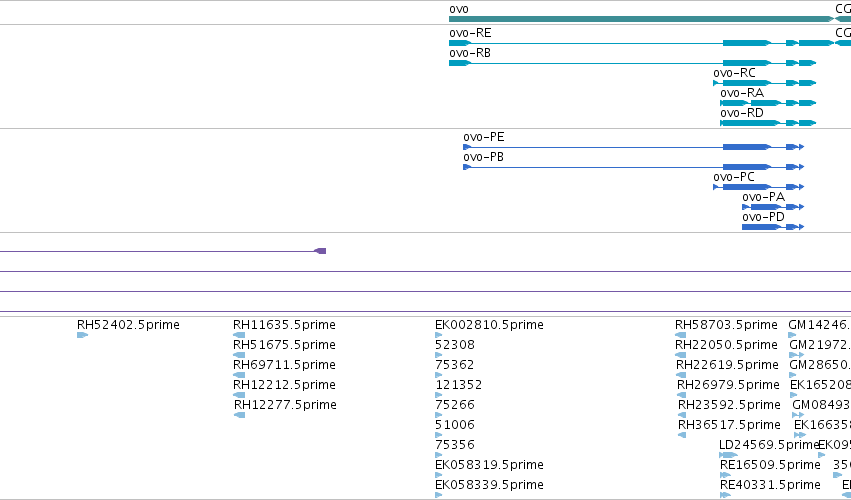This screenshot has height=500, width=851.
Task: Select the ovo-RB transcript label
Action: pyautogui.click(x=470, y=53)
